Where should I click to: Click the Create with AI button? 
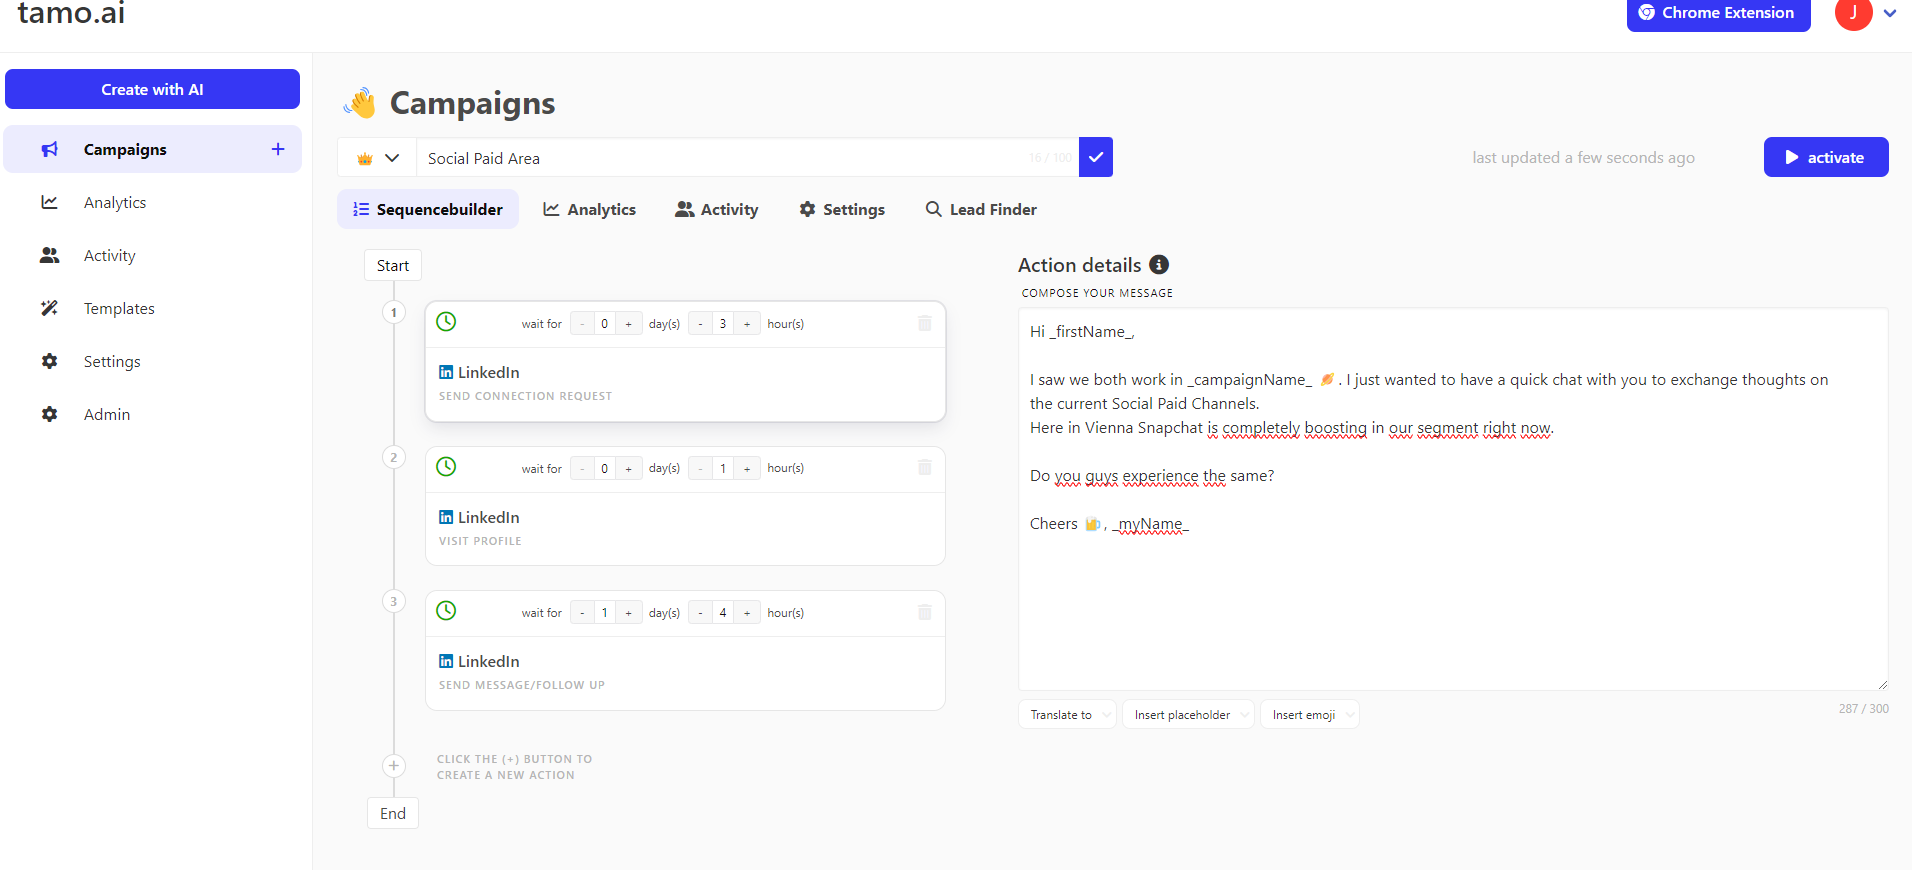tap(152, 89)
